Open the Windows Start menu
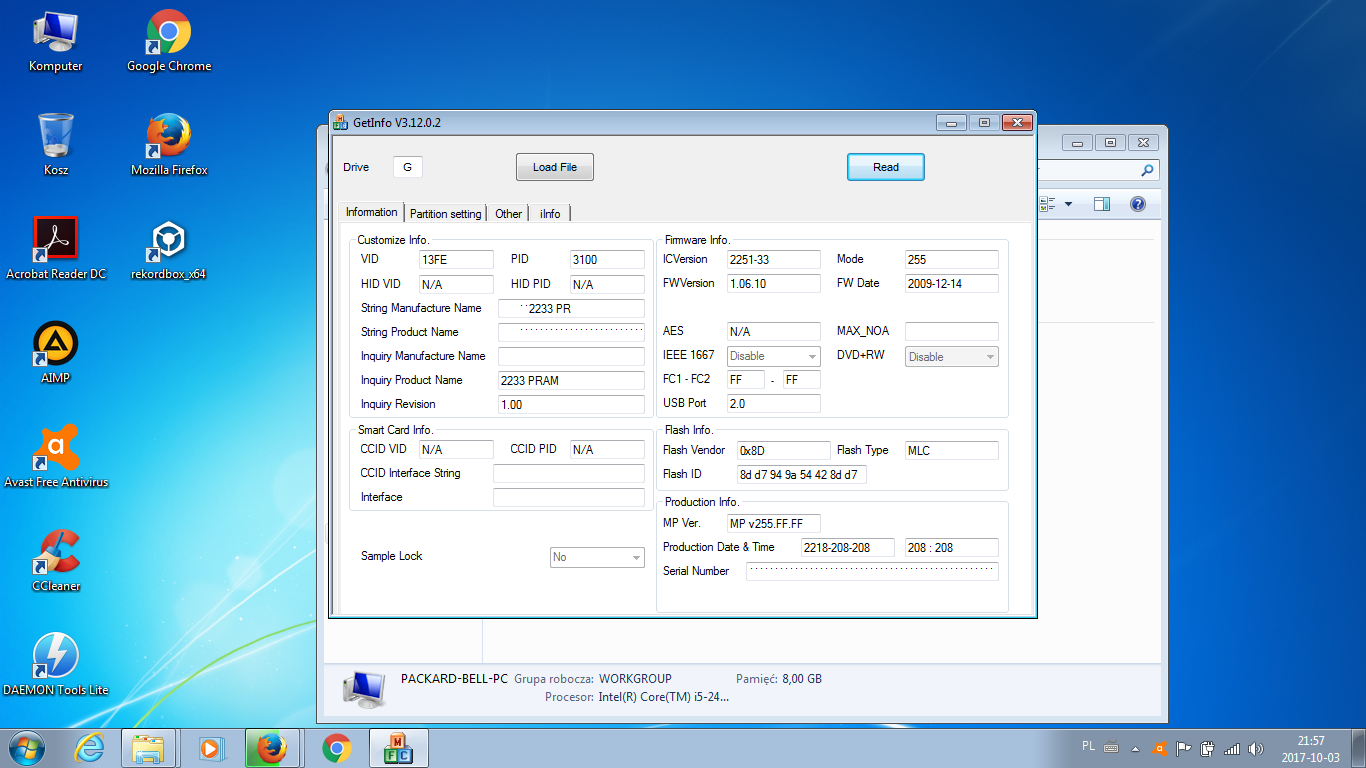This screenshot has height=768, width=1366. pos(28,747)
